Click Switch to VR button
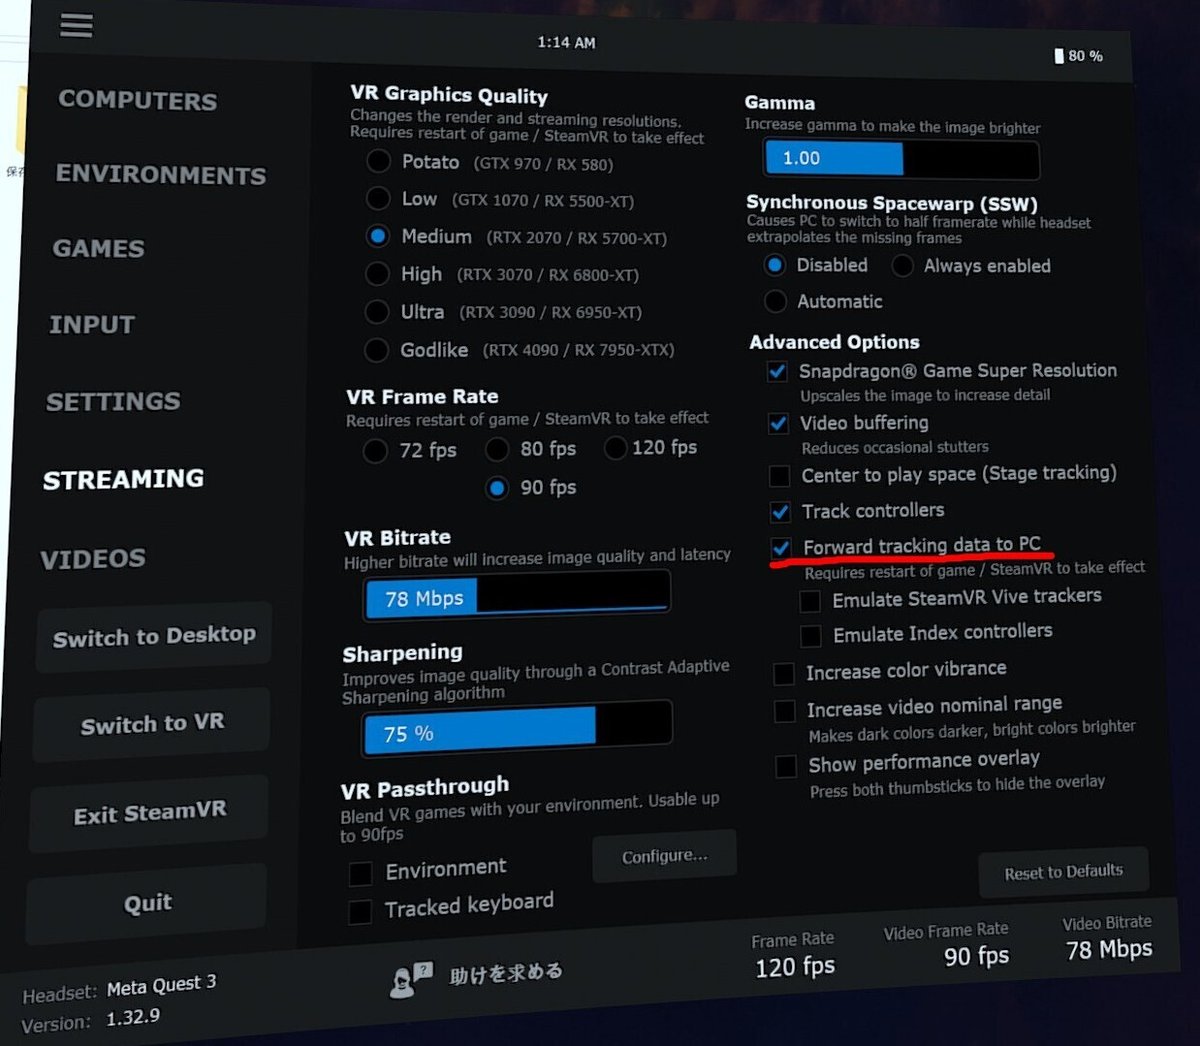This screenshot has height=1046, width=1200. point(152,724)
